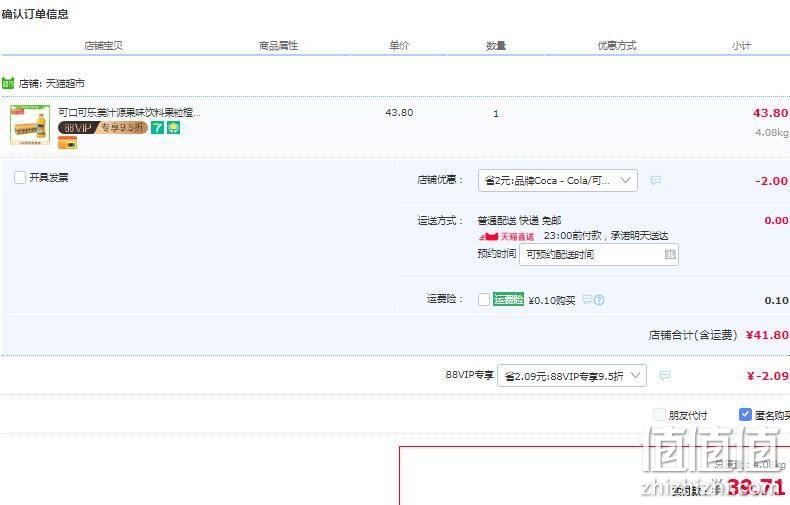Click the -2.00 store discount amount
The width and height of the screenshot is (790, 505).
click(x=771, y=181)
